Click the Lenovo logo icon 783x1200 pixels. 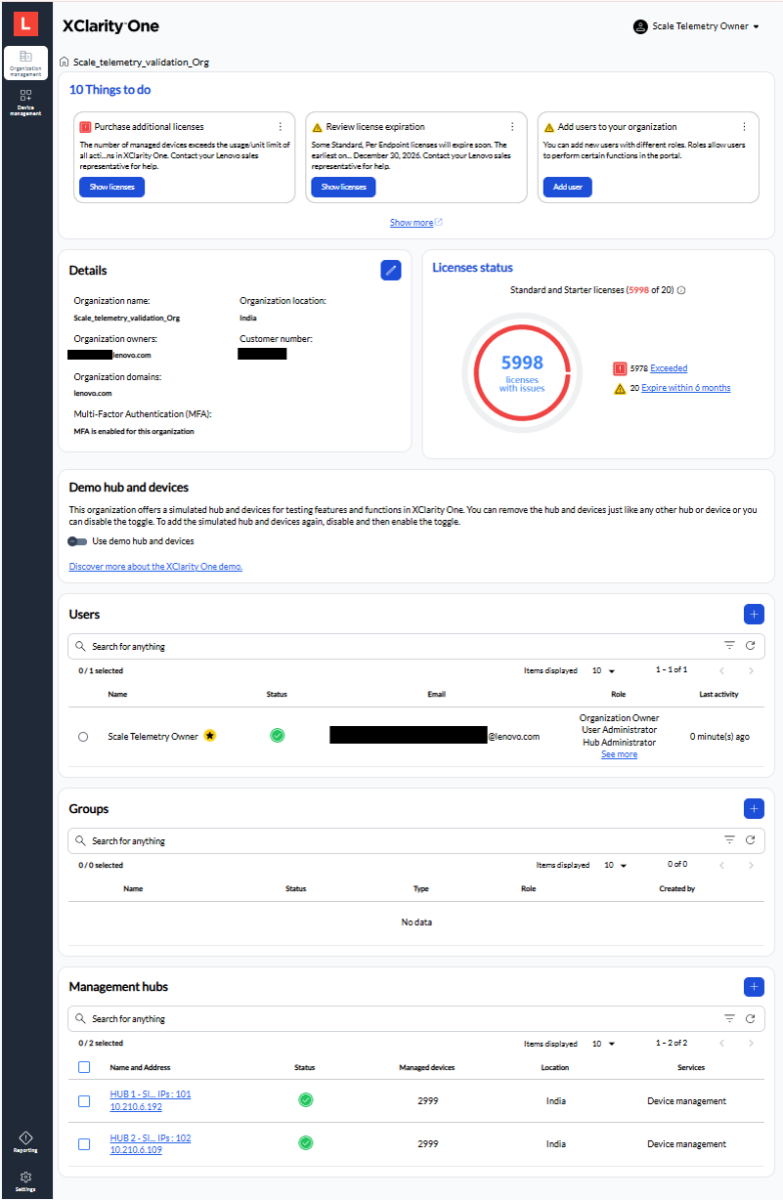26,25
